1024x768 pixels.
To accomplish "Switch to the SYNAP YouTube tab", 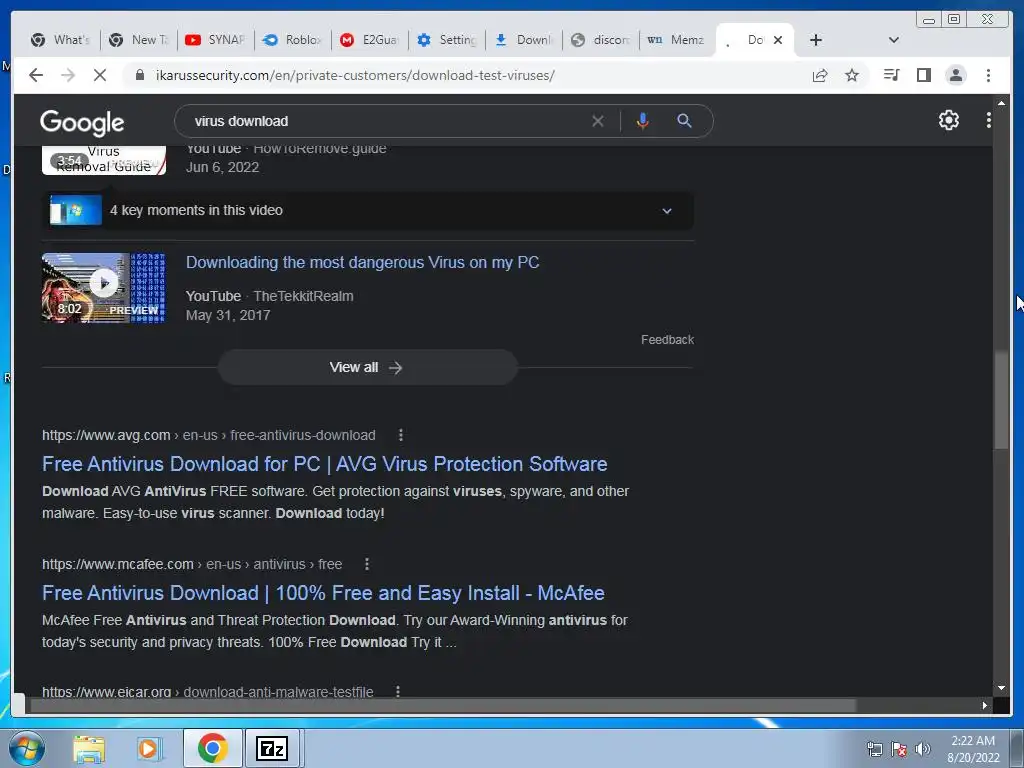I will pyautogui.click(x=216, y=40).
